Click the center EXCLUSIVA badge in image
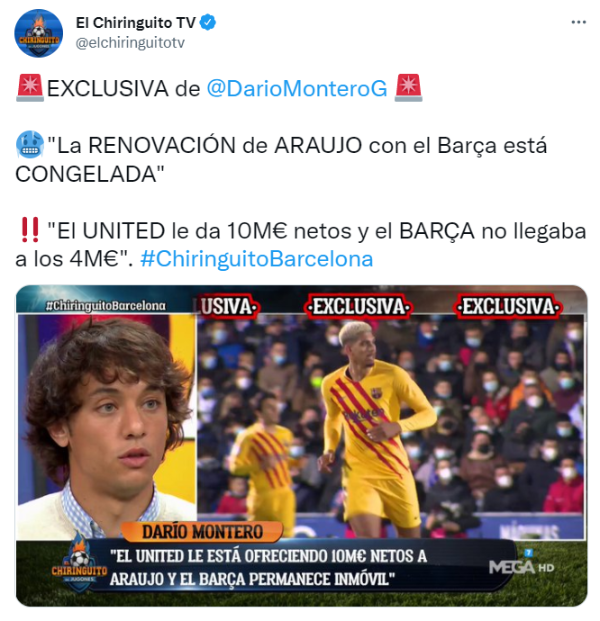 coord(358,307)
